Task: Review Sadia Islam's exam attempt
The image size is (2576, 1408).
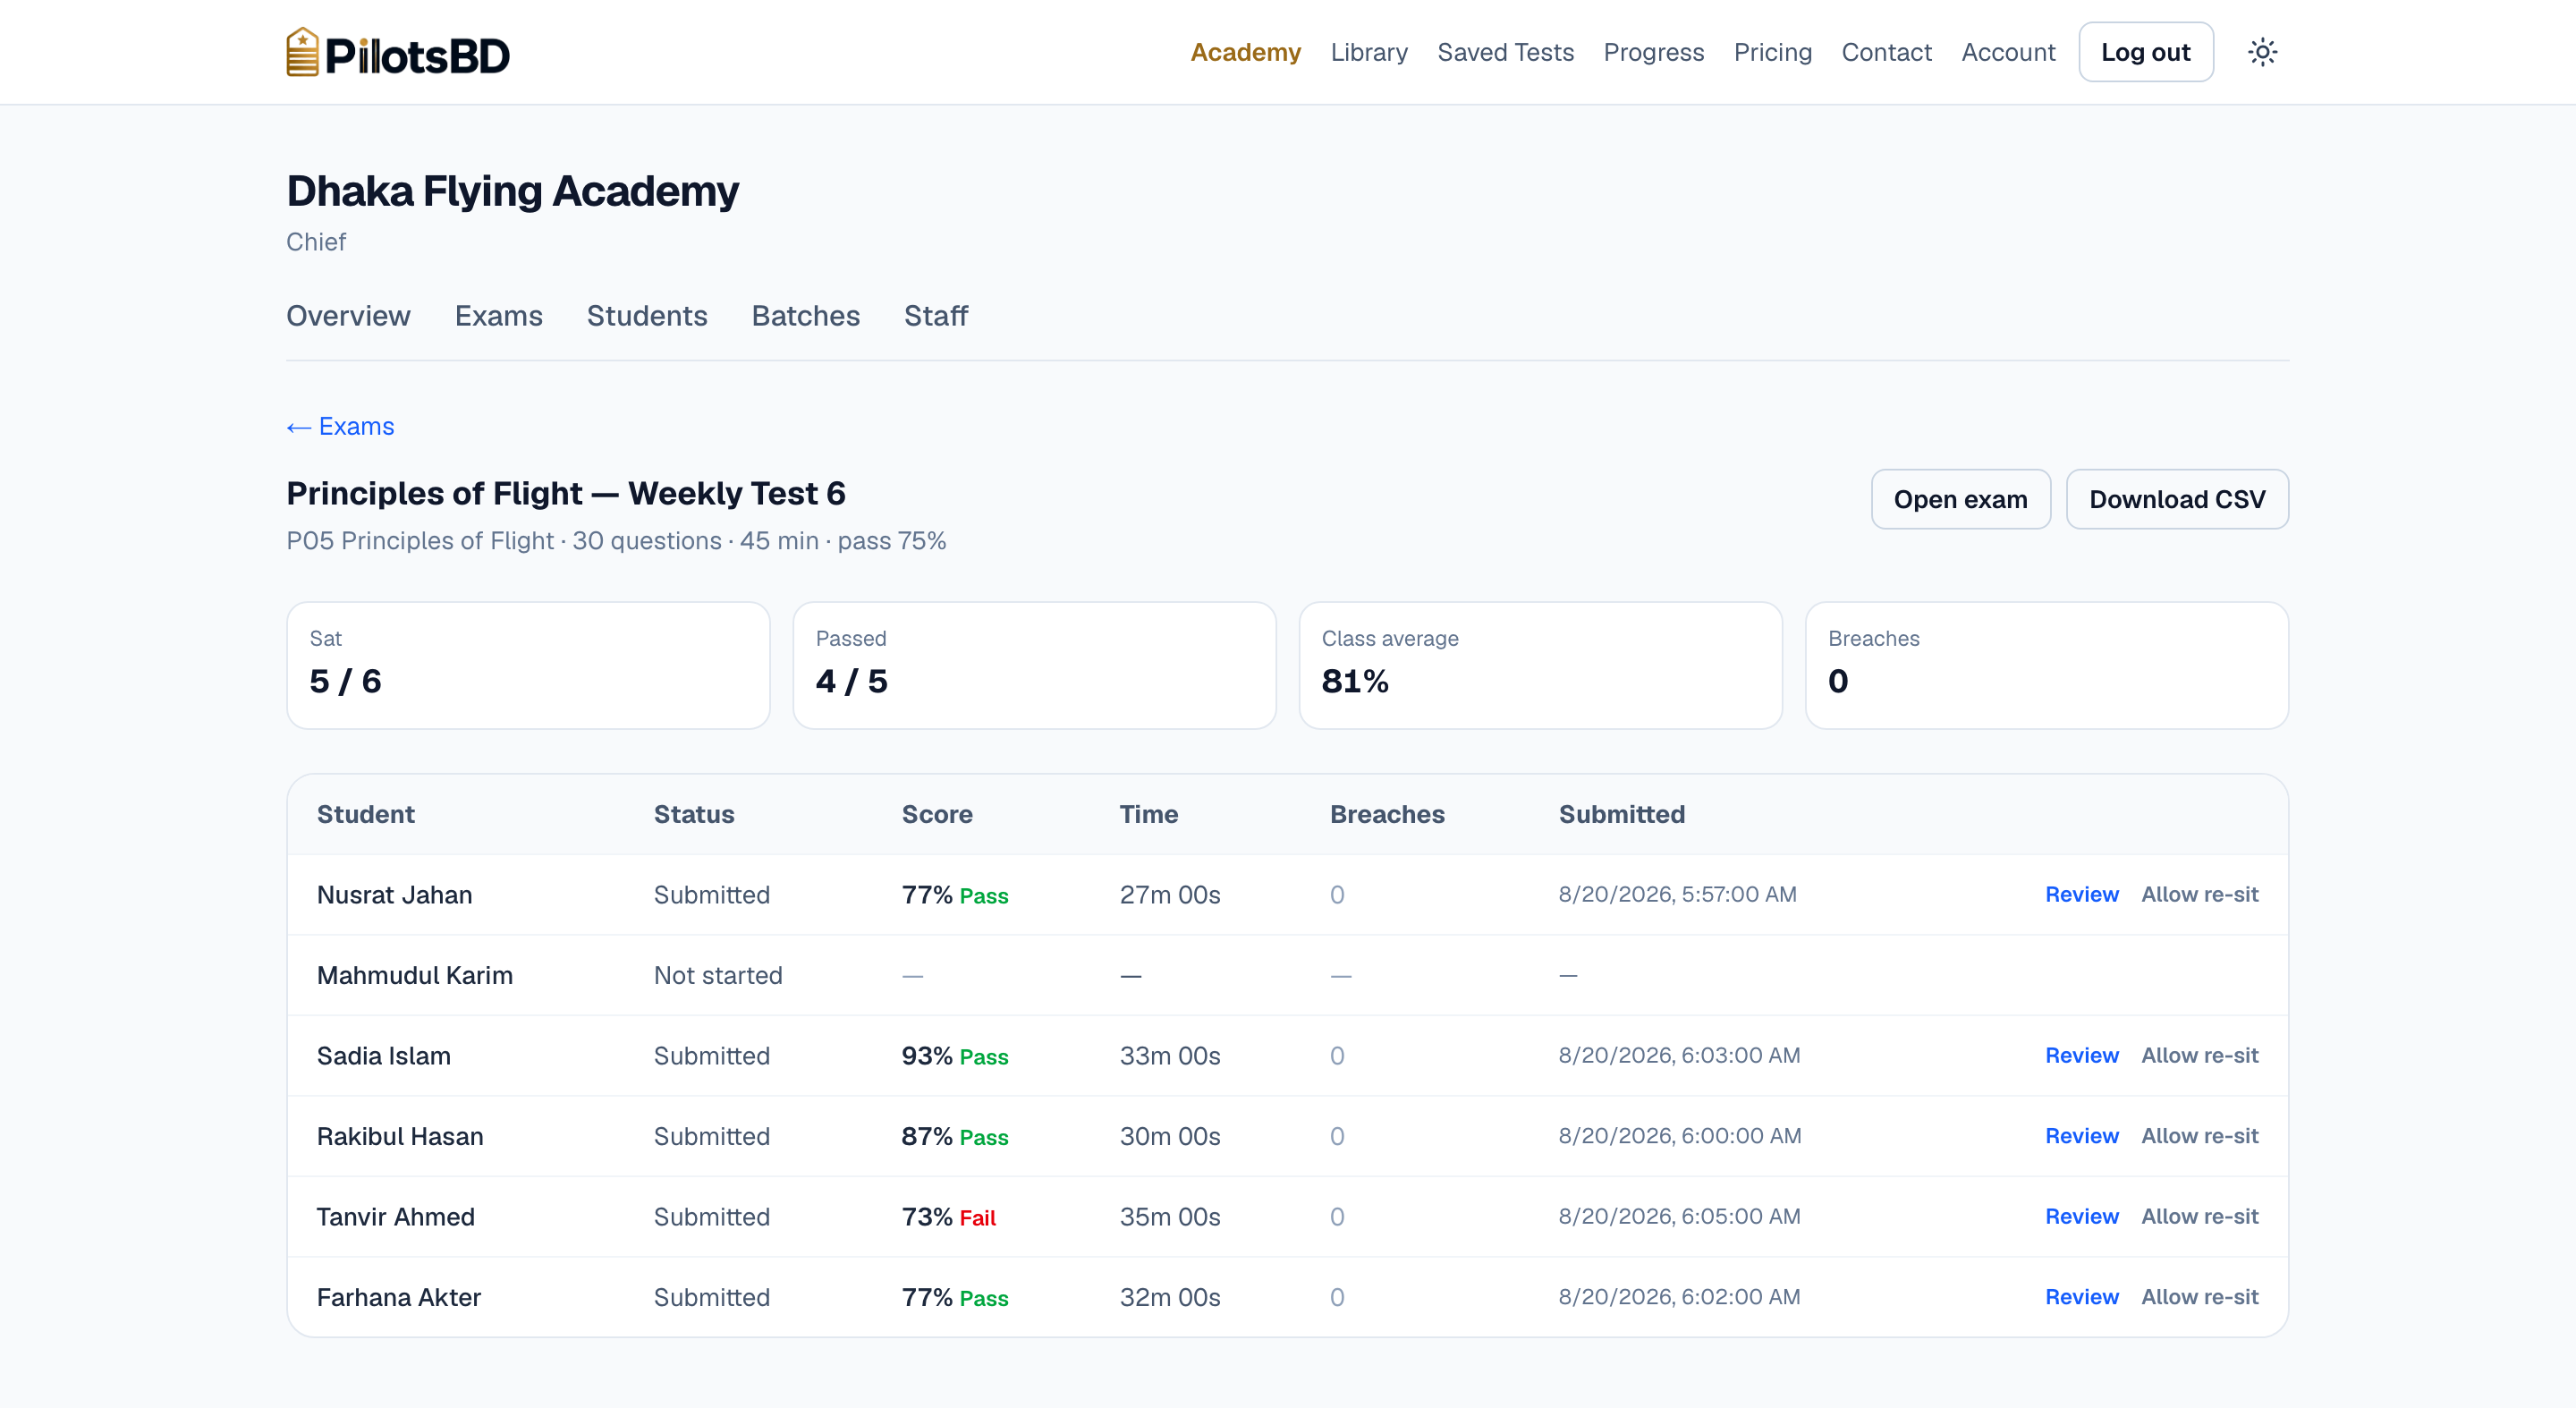Action: pyautogui.click(x=2081, y=1055)
